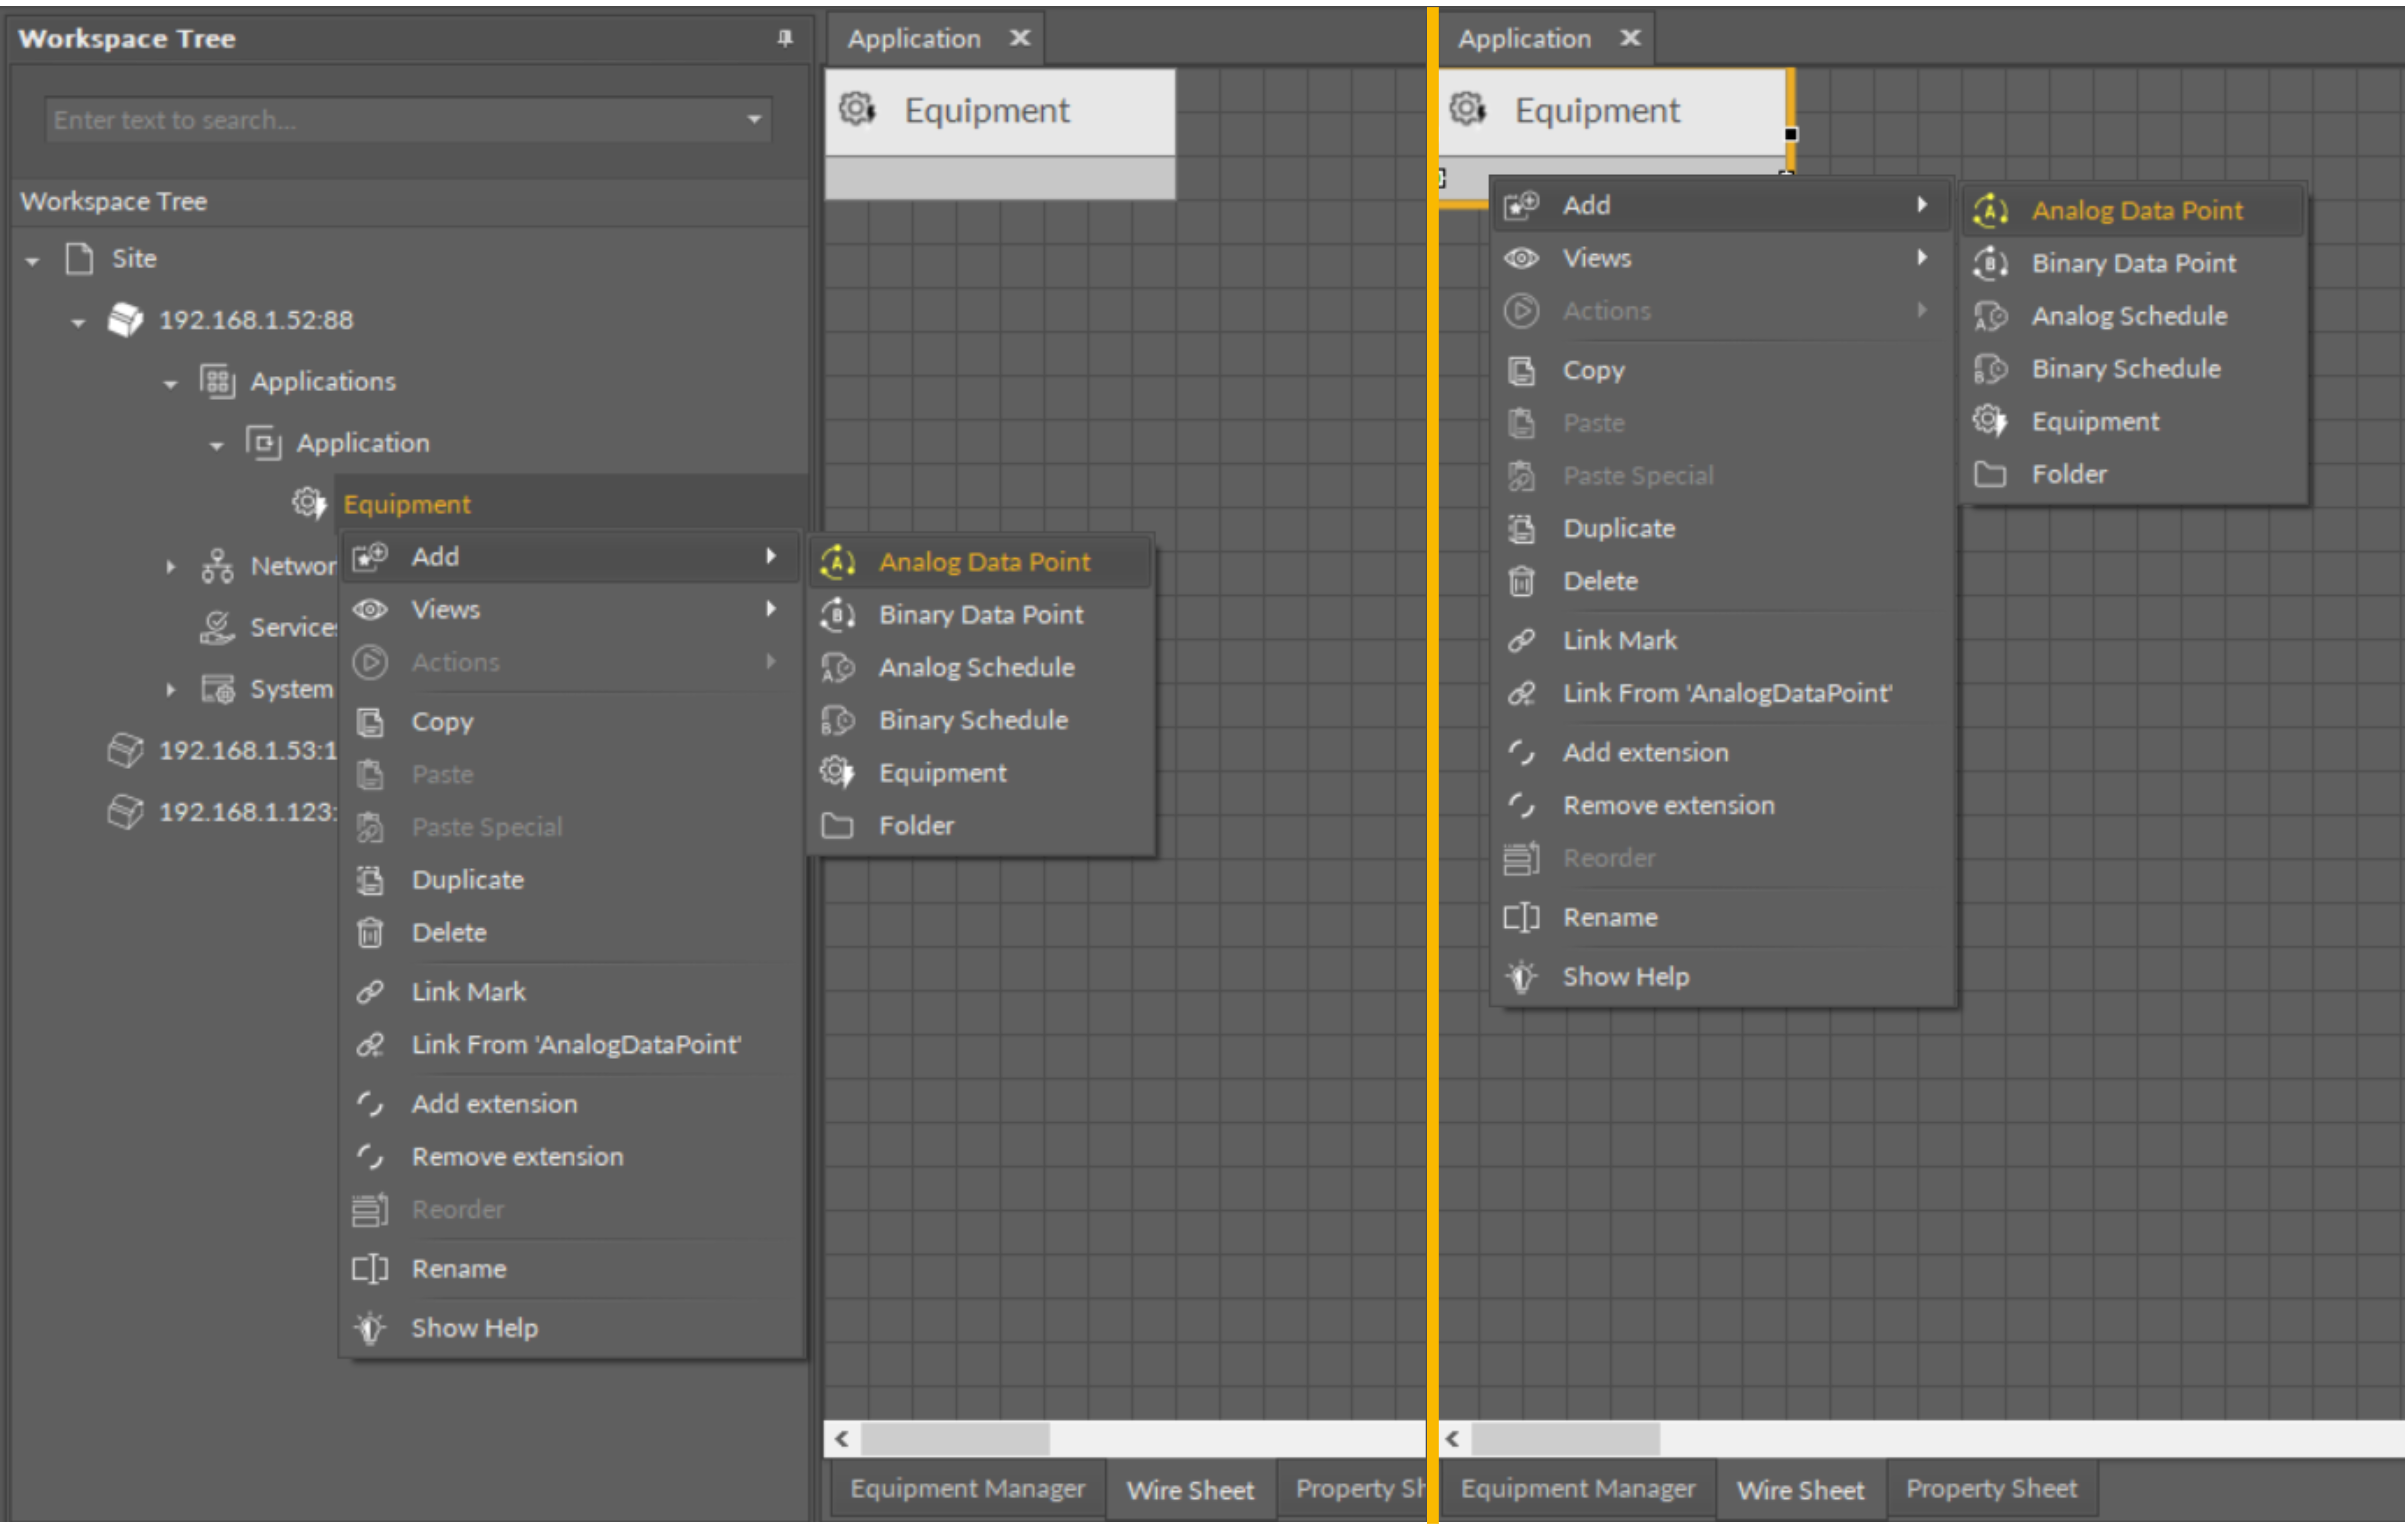Click the lightbulb Show Help icon in right menu
Viewport: 2408px width, 1531px height.
point(1521,976)
